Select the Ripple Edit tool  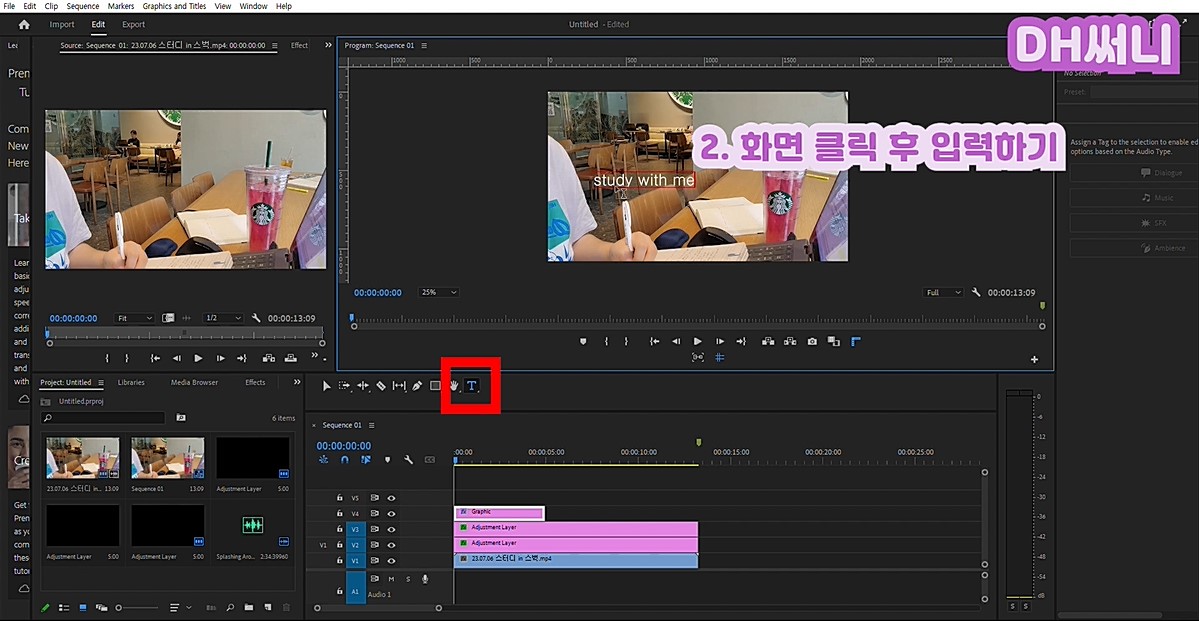pyautogui.click(x=362, y=386)
